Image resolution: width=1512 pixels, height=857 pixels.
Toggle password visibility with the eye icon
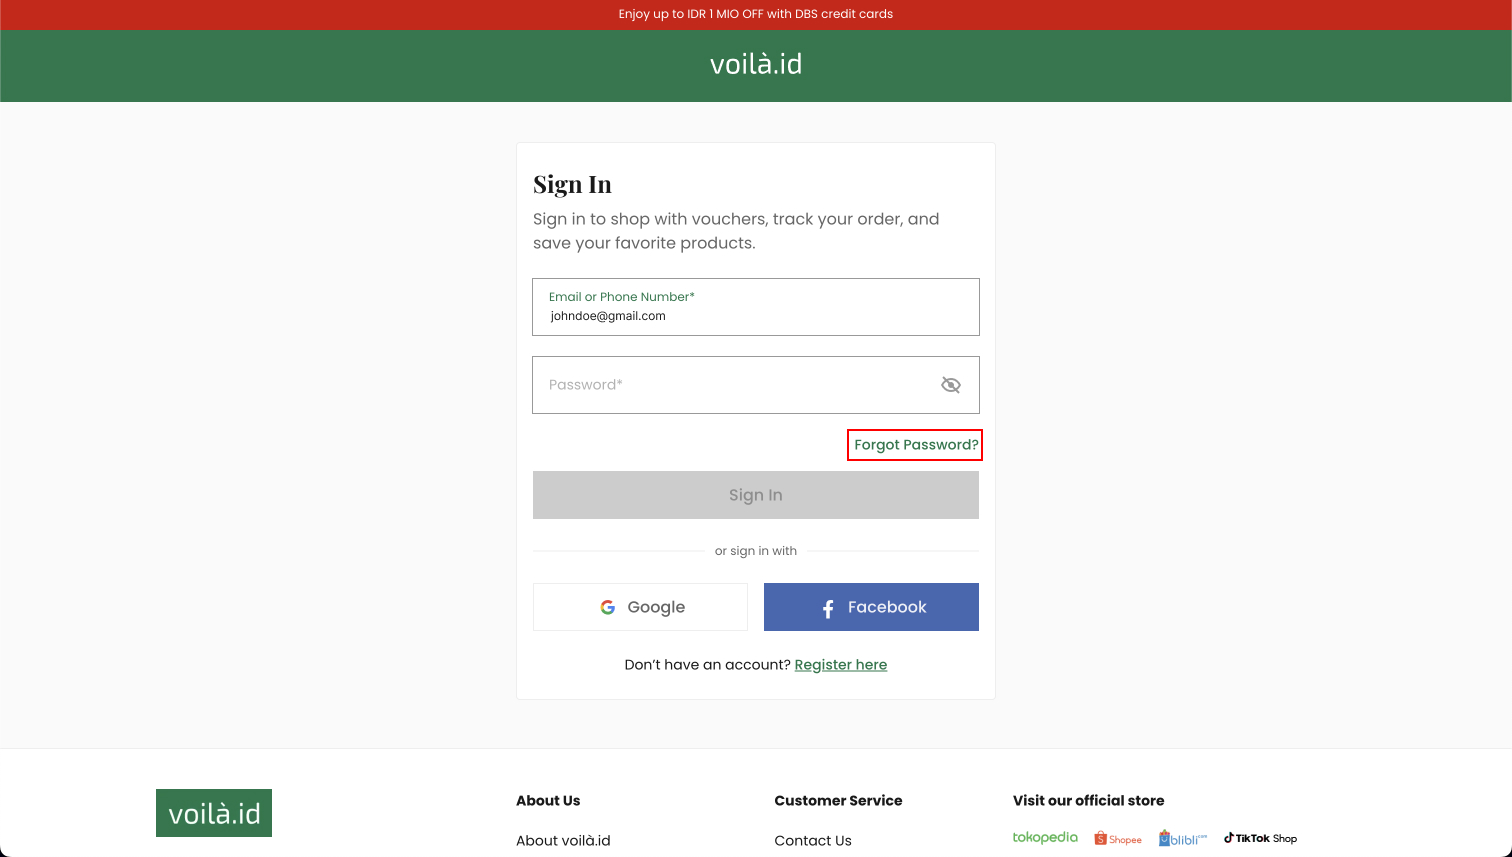[951, 385]
